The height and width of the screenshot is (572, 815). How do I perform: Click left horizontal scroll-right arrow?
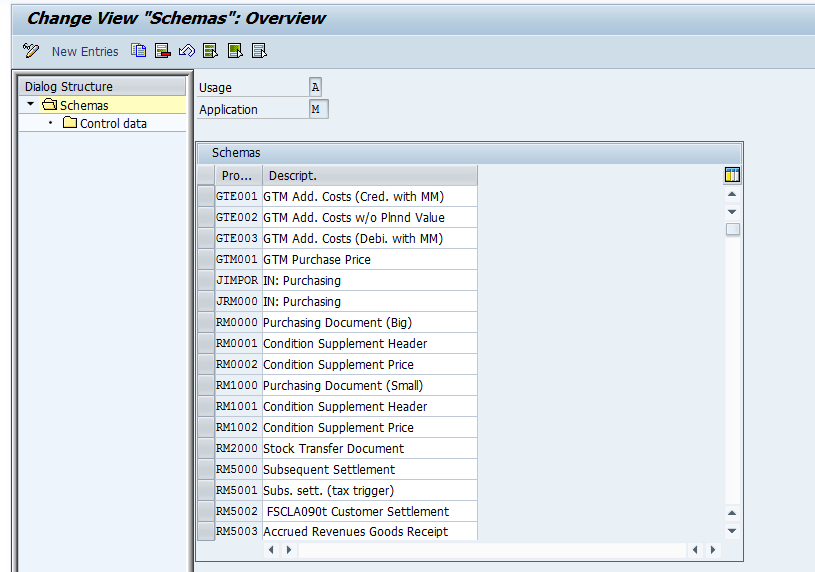[x=288, y=550]
